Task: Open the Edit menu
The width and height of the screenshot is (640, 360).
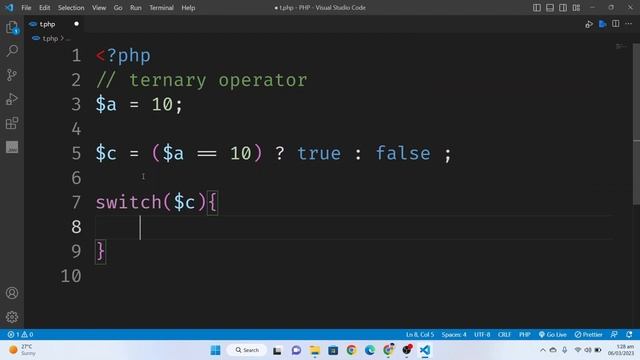Action: click(x=44, y=8)
